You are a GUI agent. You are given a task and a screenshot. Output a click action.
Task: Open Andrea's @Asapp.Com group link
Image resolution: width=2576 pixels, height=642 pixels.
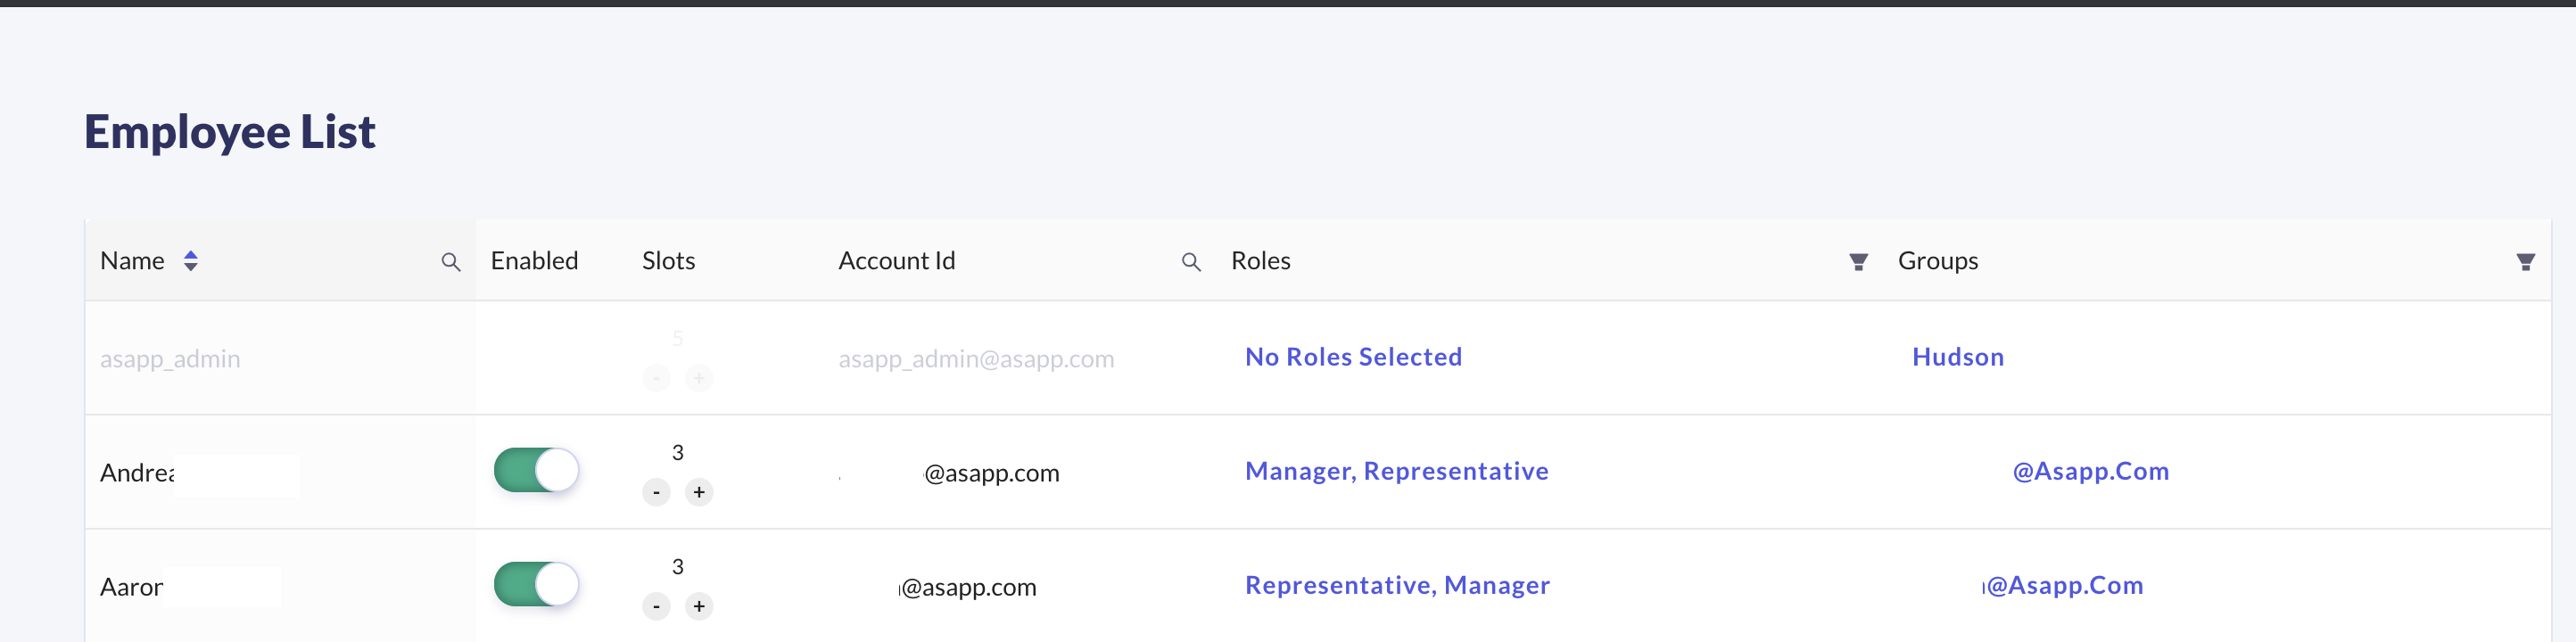coord(2090,471)
